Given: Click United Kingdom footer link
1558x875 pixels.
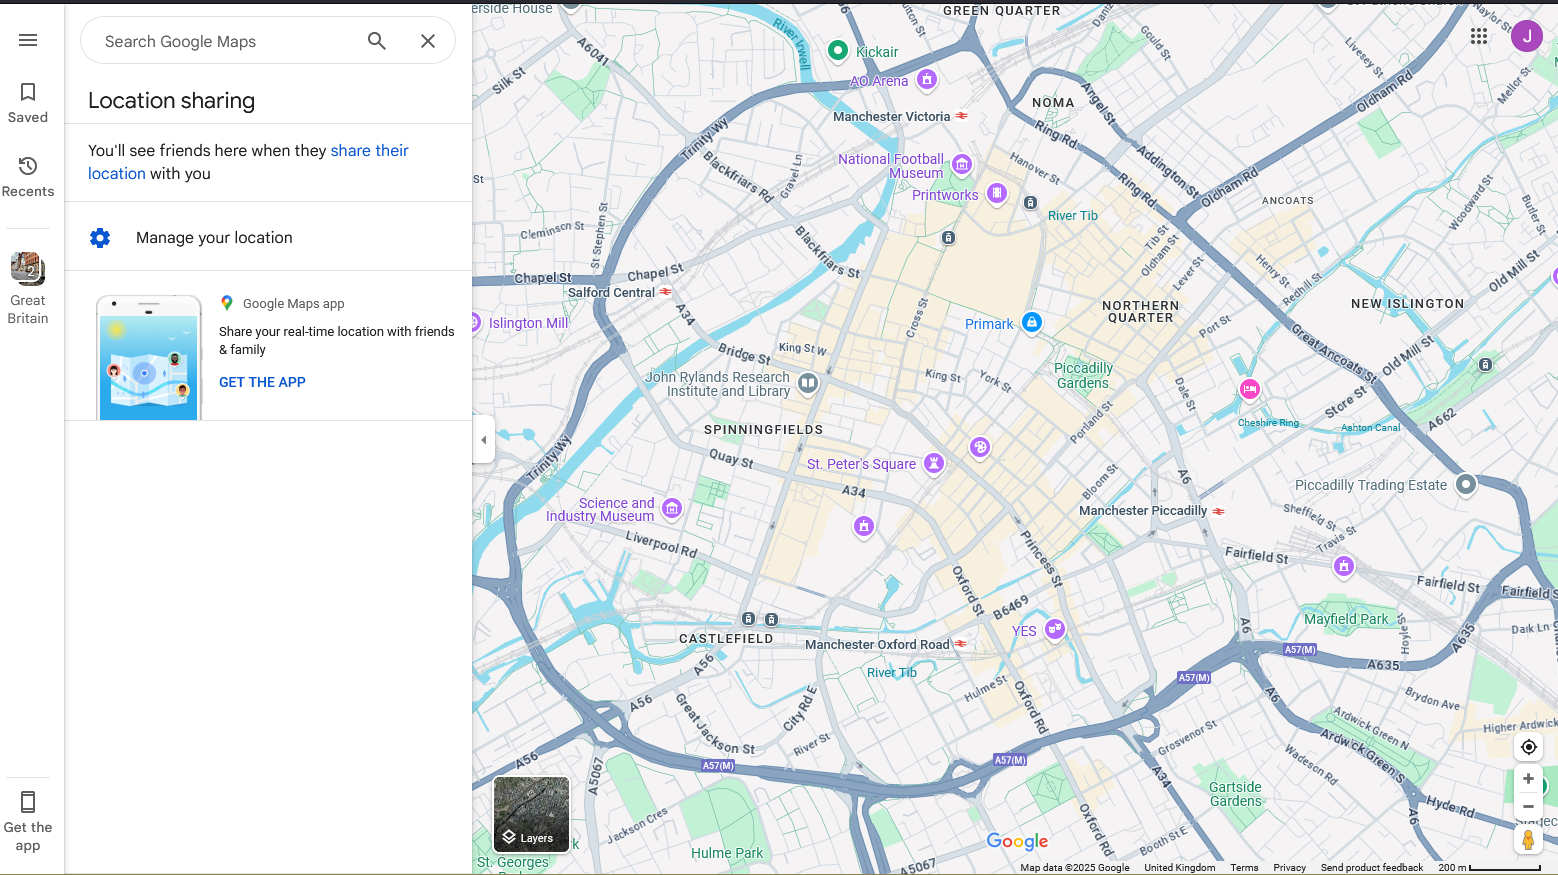Looking at the screenshot, I should pos(1180,867).
